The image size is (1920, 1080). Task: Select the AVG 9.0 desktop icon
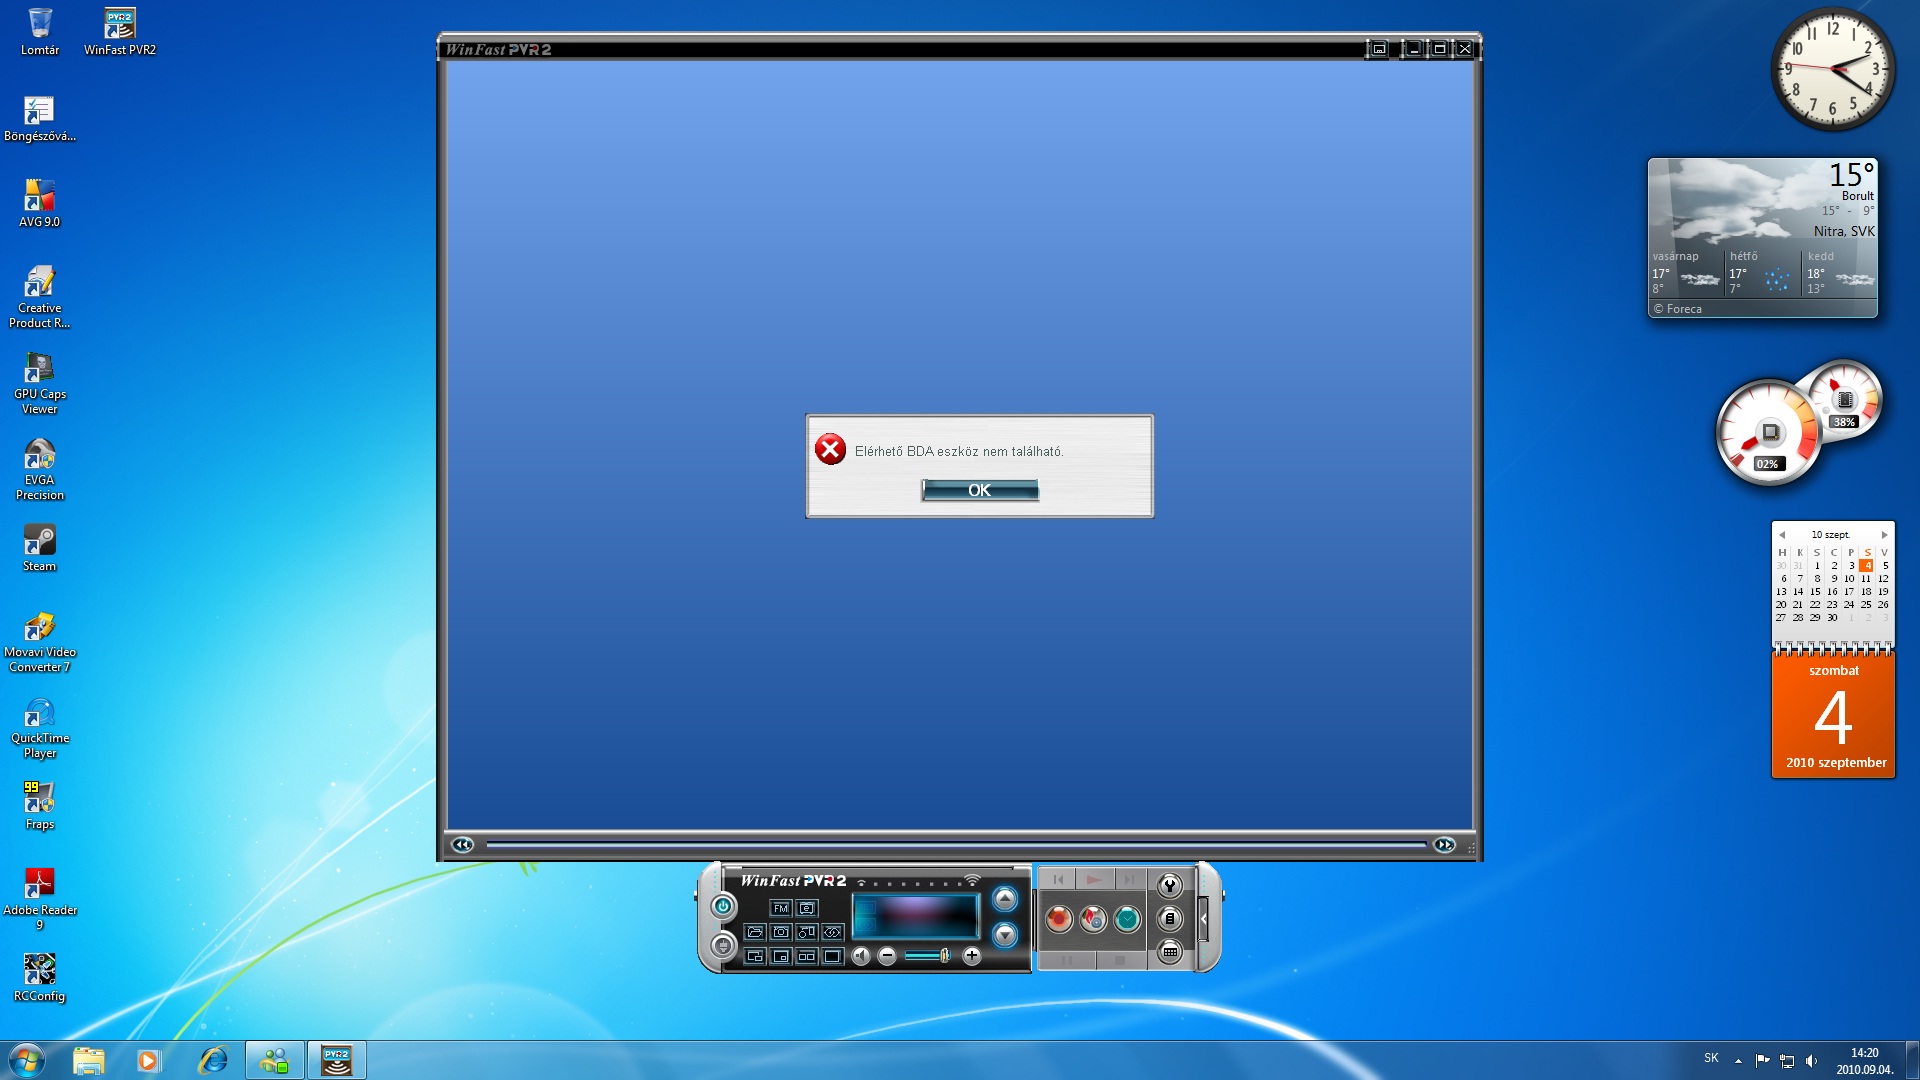coord(40,204)
